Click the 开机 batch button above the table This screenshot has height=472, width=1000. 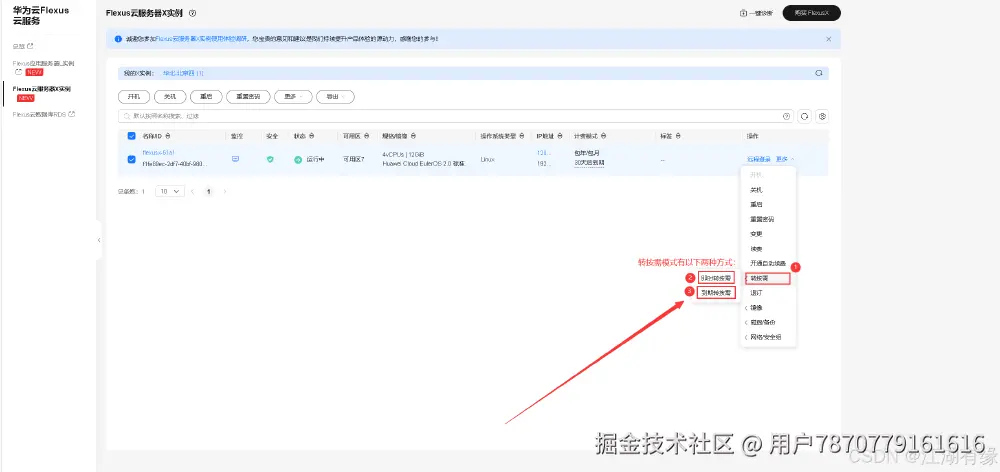click(x=134, y=96)
